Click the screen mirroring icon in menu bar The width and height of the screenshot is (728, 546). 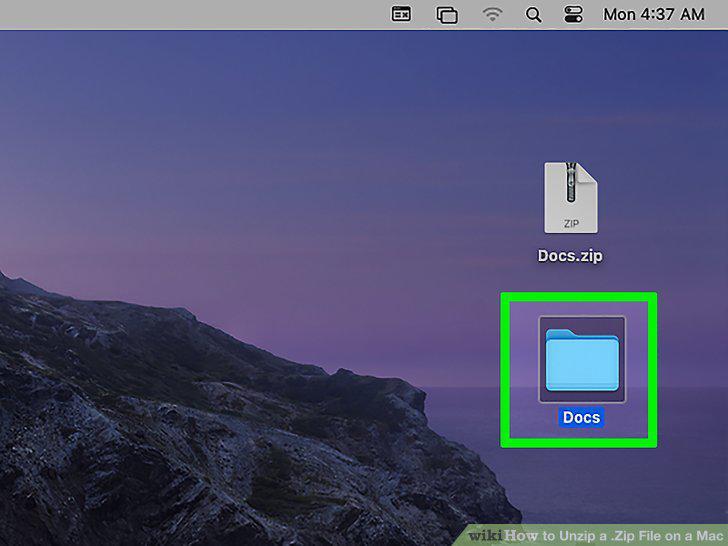pos(447,15)
